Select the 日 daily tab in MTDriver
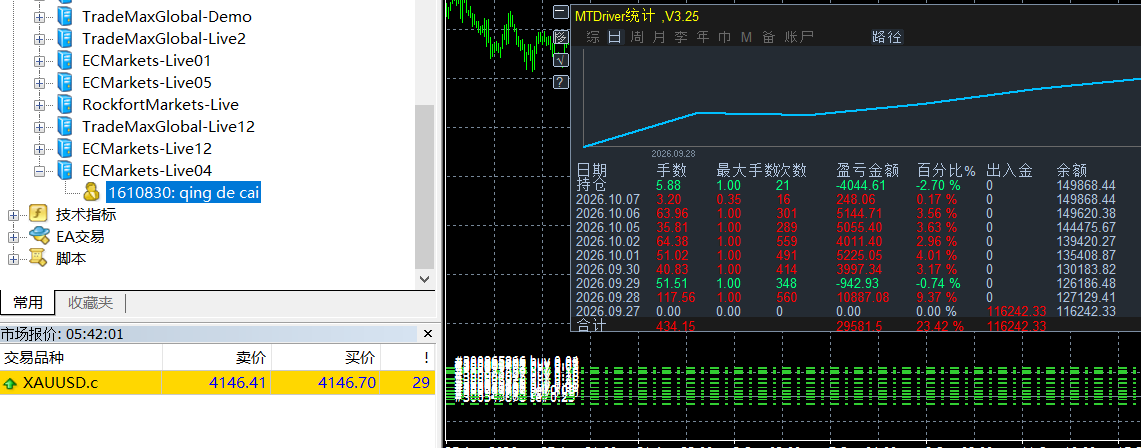1141x448 pixels. (615, 36)
